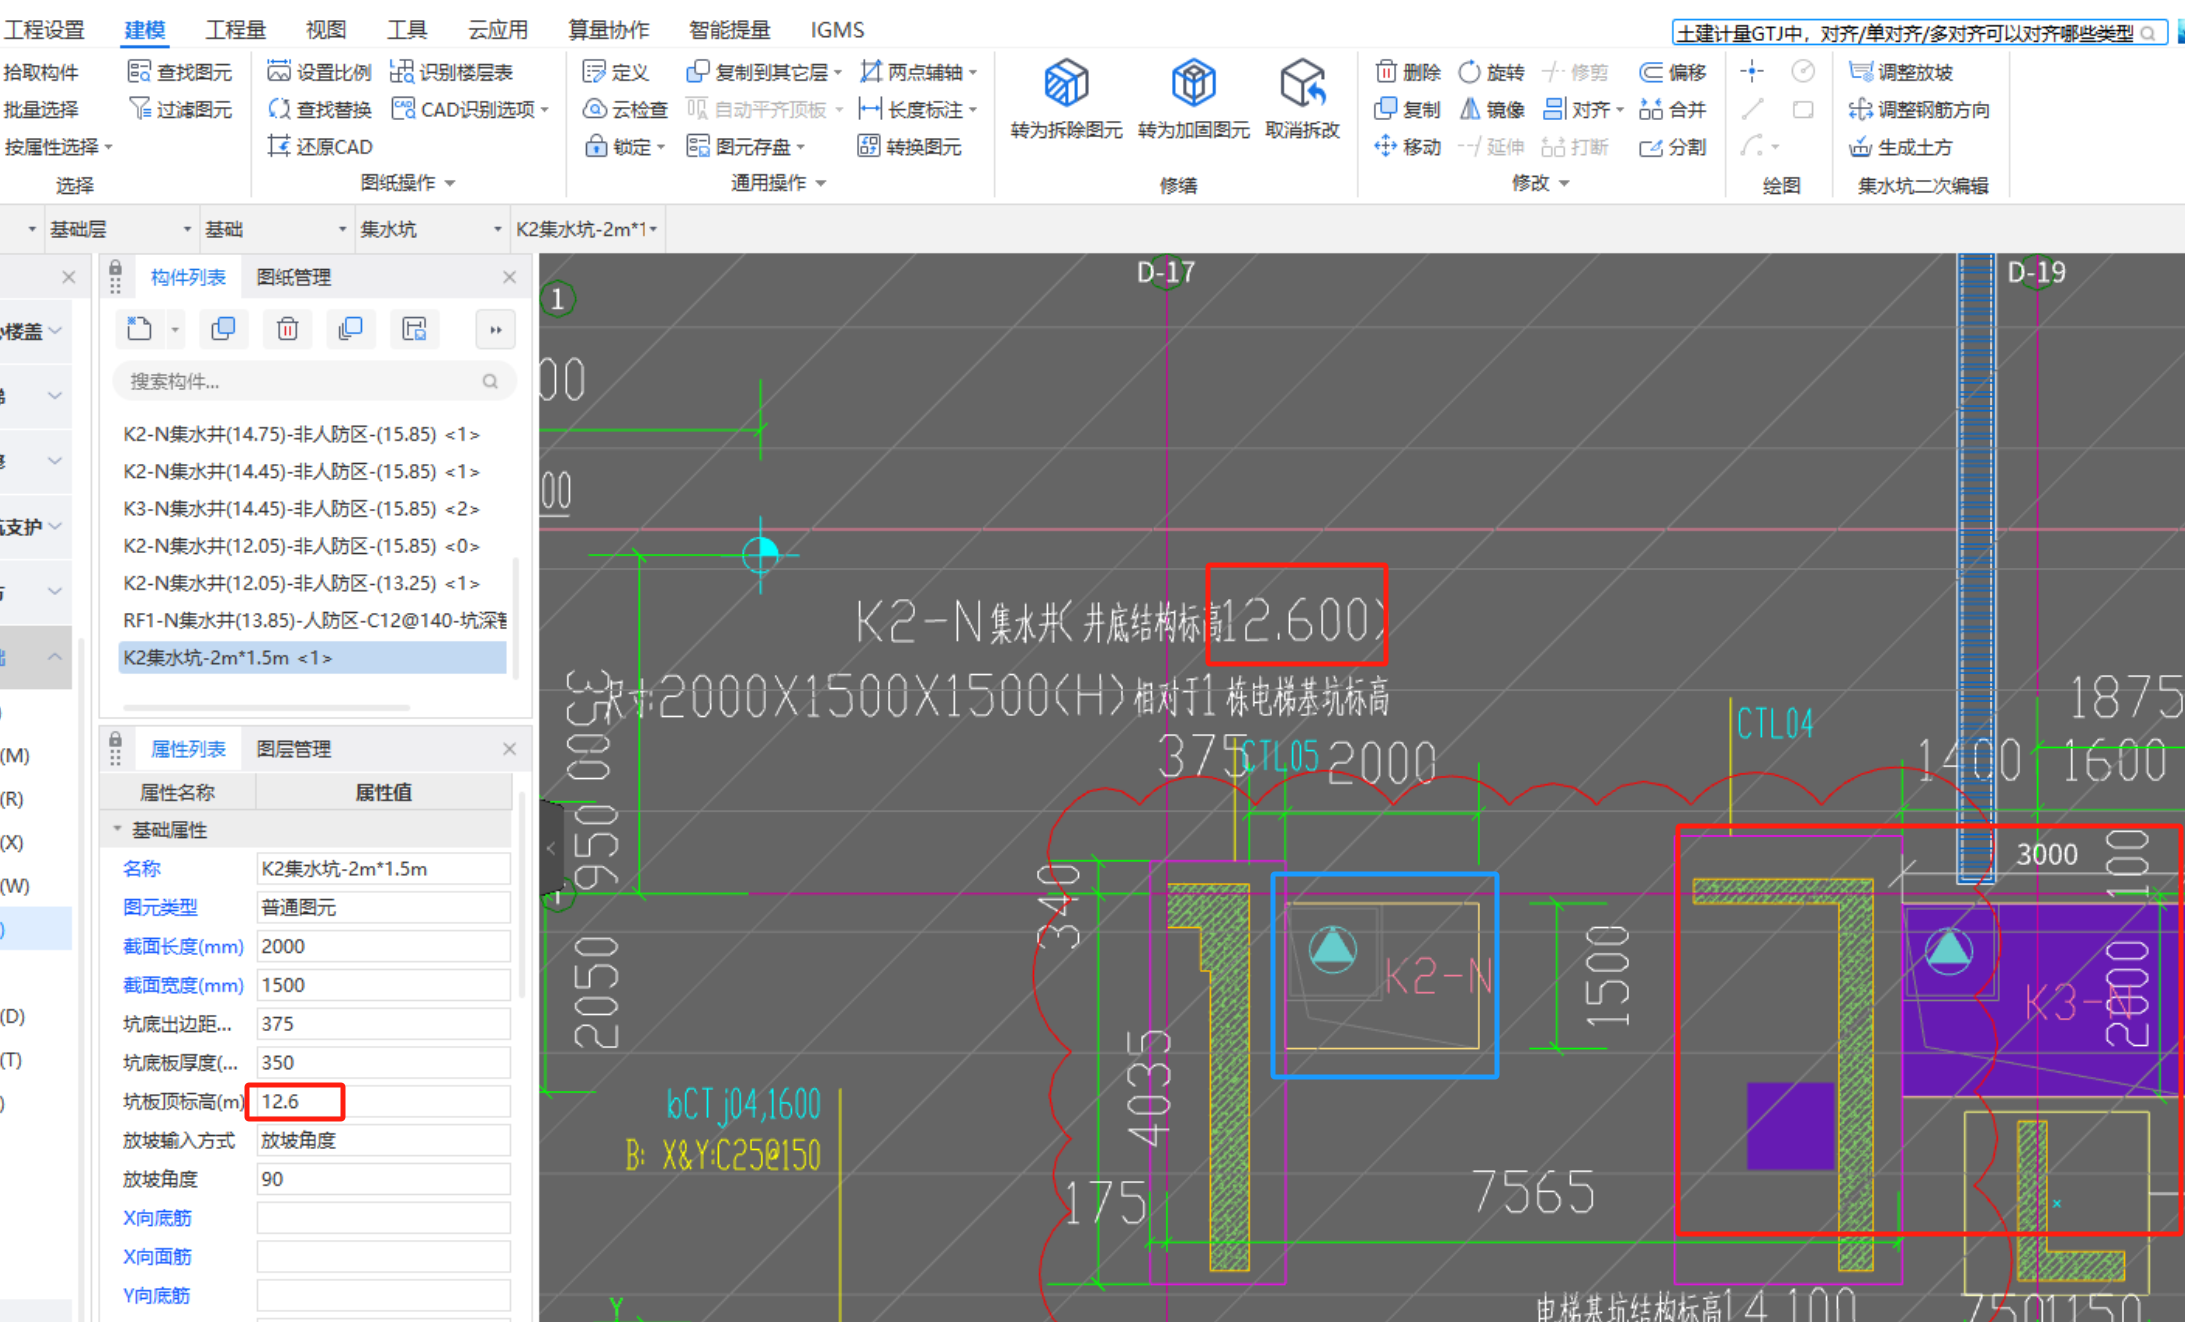The image size is (2185, 1322).
Task: Click the 设置比例 tool
Action: pos(319,72)
